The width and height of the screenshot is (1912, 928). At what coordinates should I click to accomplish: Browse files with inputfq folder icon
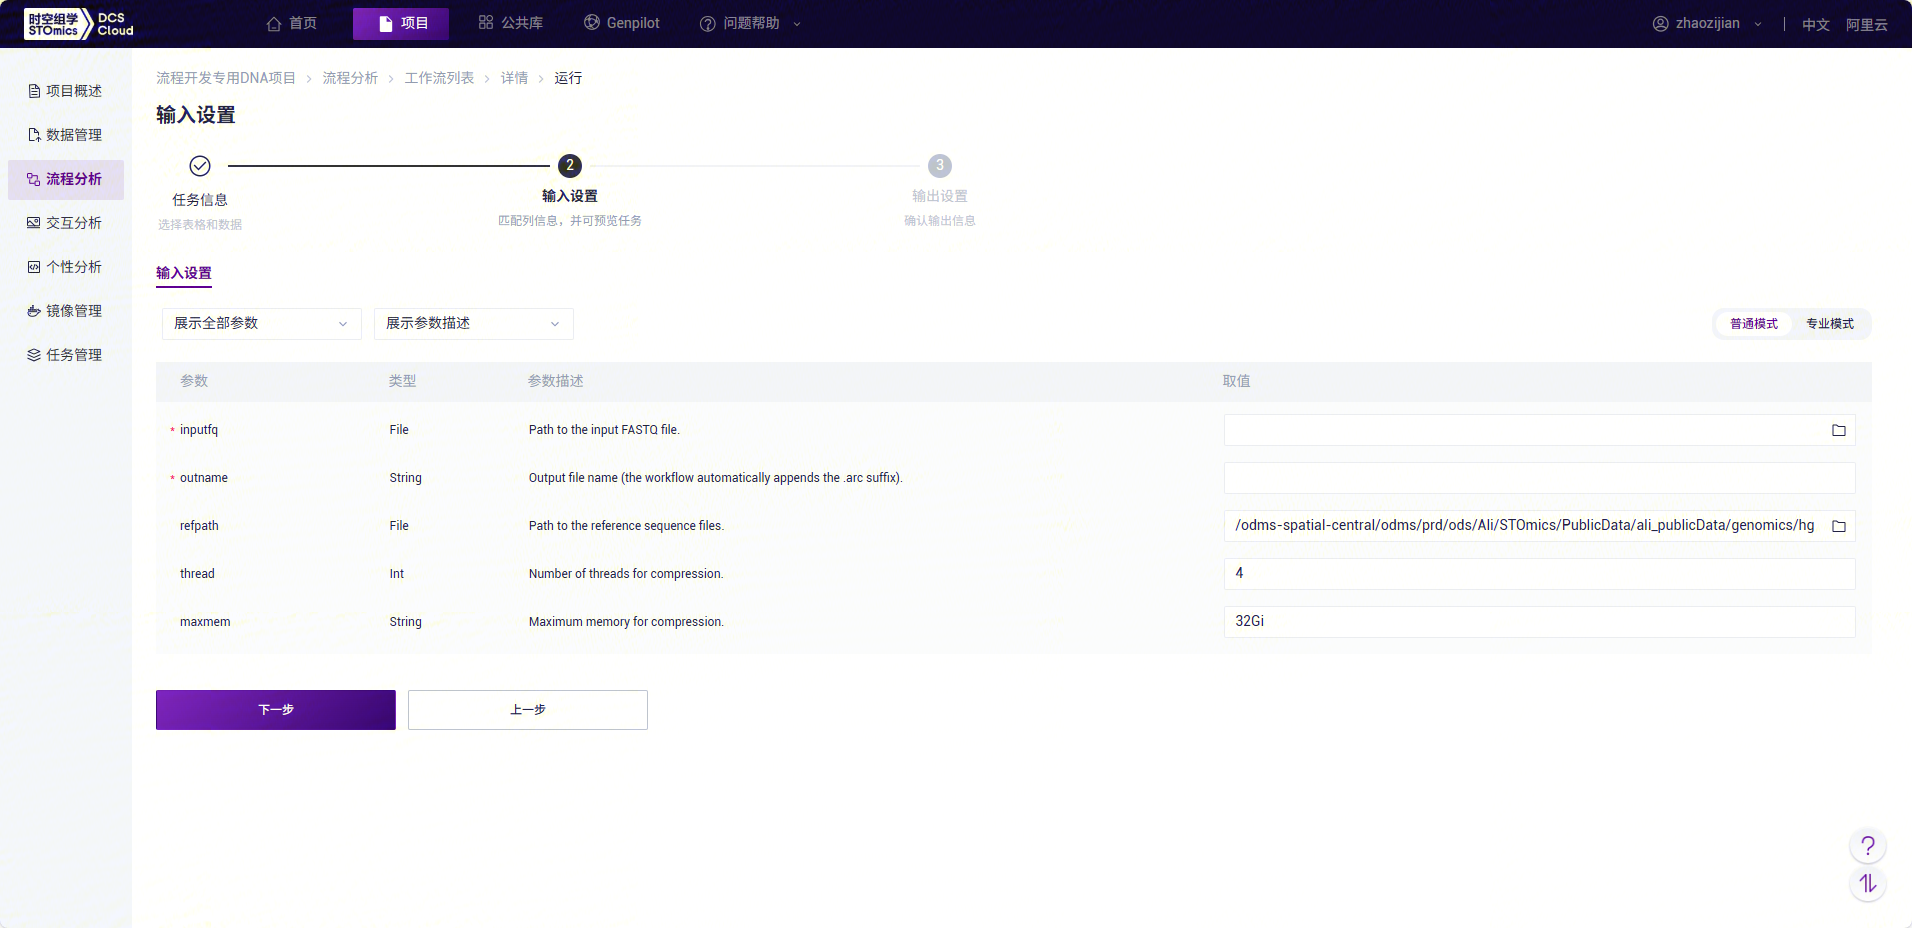1839,430
